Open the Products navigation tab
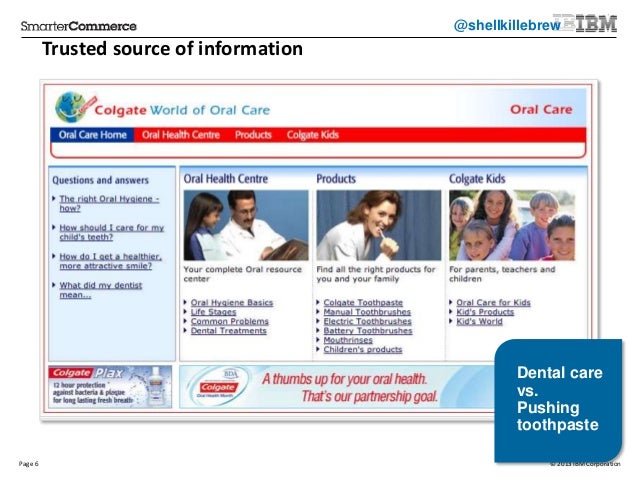Viewport: 638px width, 479px height. (253, 135)
